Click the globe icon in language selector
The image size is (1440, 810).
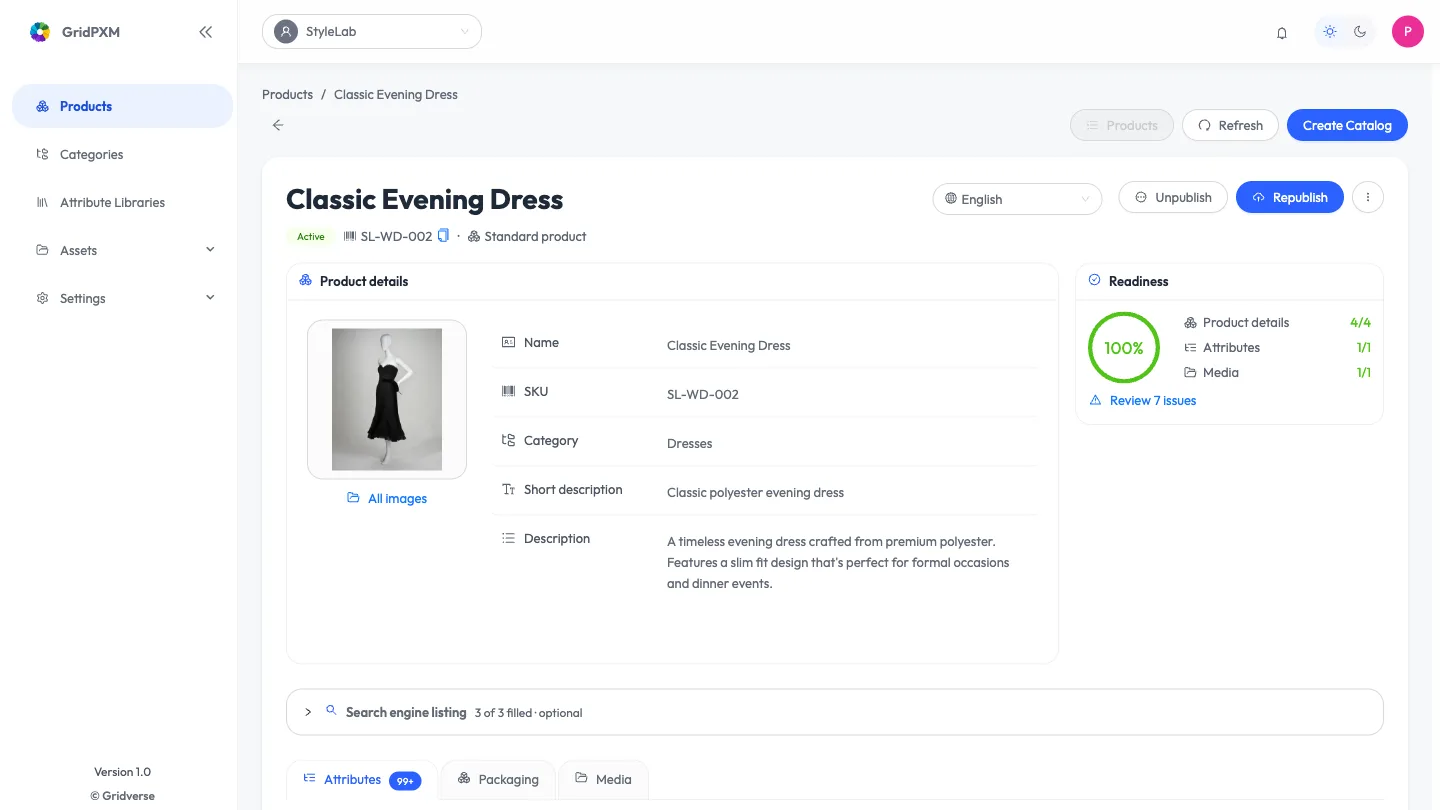[x=951, y=199]
